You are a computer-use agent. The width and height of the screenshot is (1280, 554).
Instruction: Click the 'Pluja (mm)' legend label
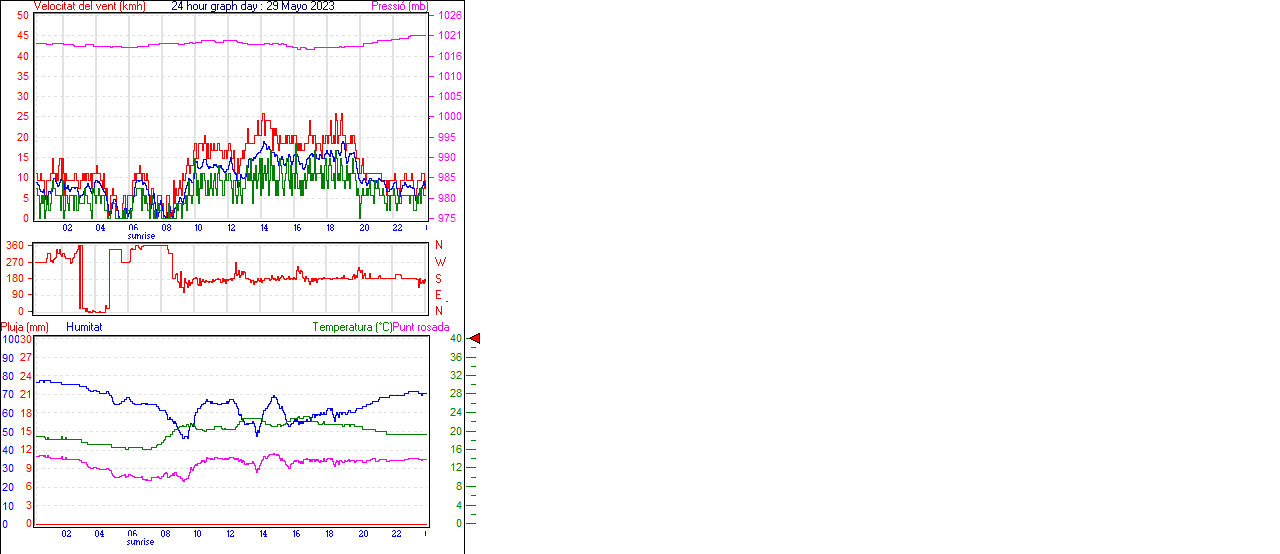25,327
